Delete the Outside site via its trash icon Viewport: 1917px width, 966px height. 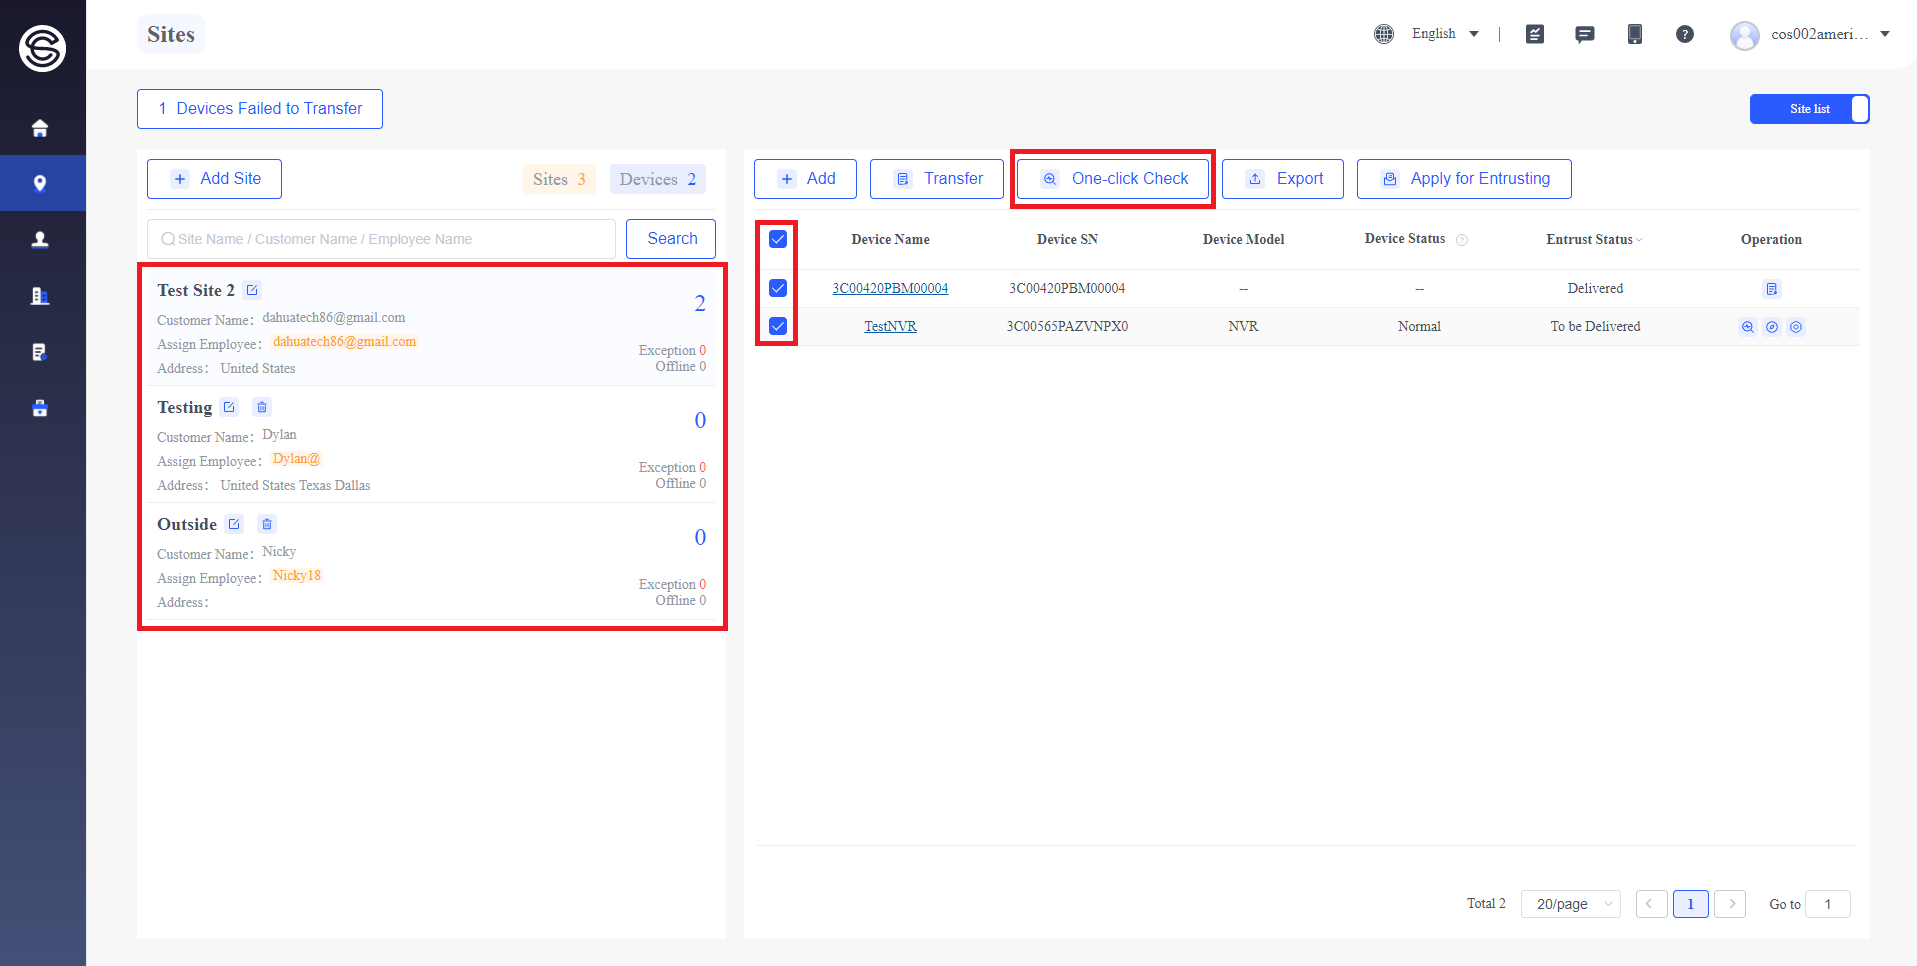(267, 524)
